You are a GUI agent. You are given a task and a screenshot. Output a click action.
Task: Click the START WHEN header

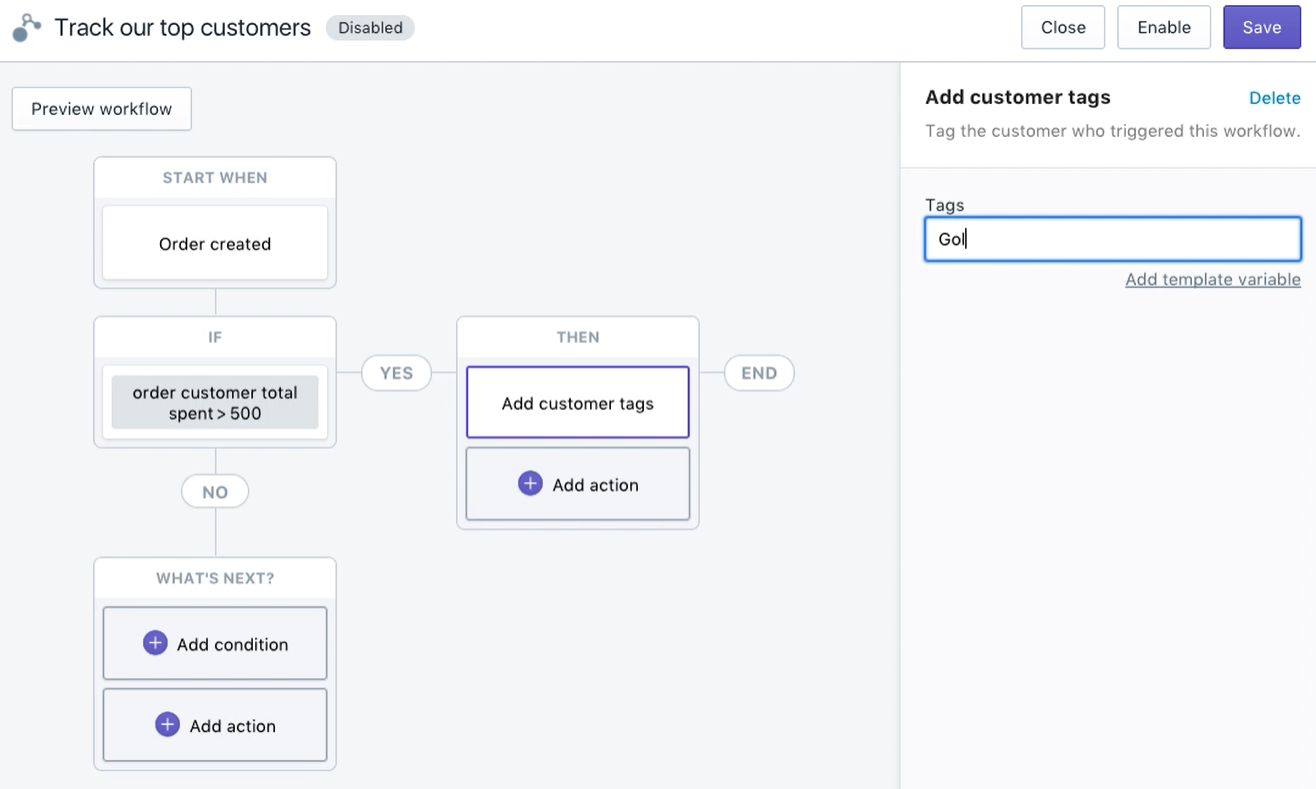click(x=215, y=178)
